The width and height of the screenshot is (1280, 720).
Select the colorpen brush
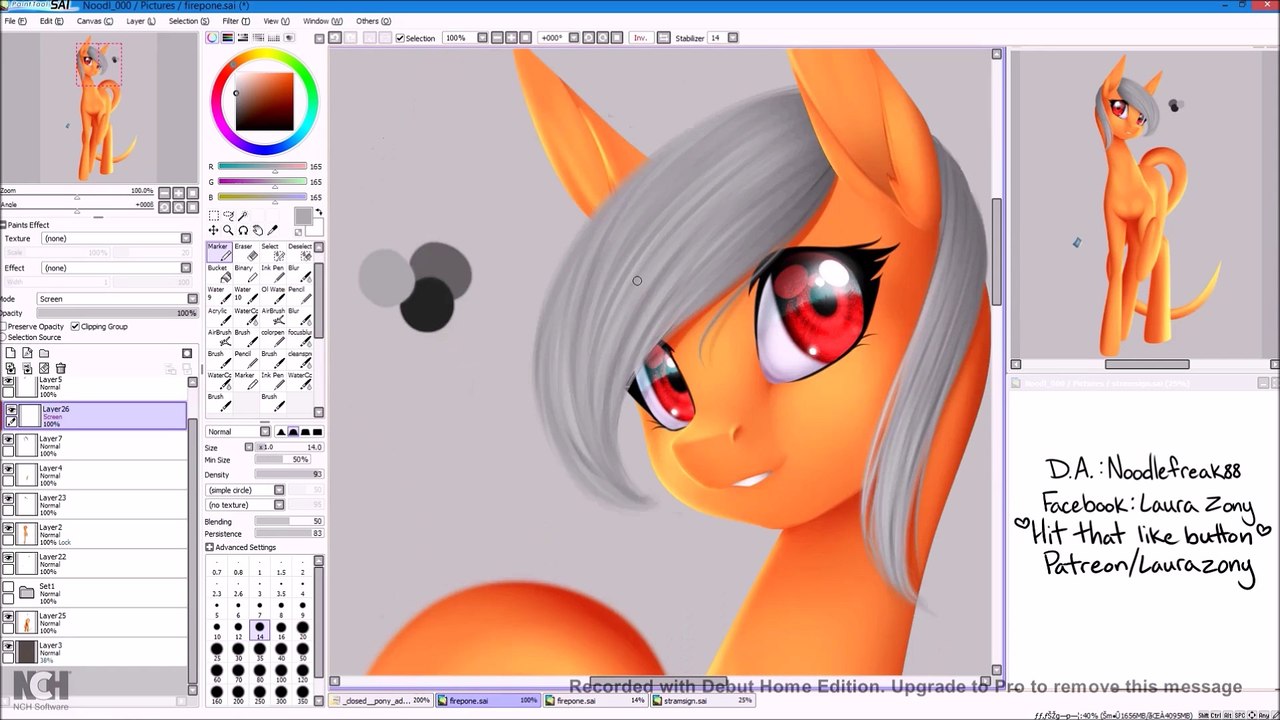(x=271, y=338)
